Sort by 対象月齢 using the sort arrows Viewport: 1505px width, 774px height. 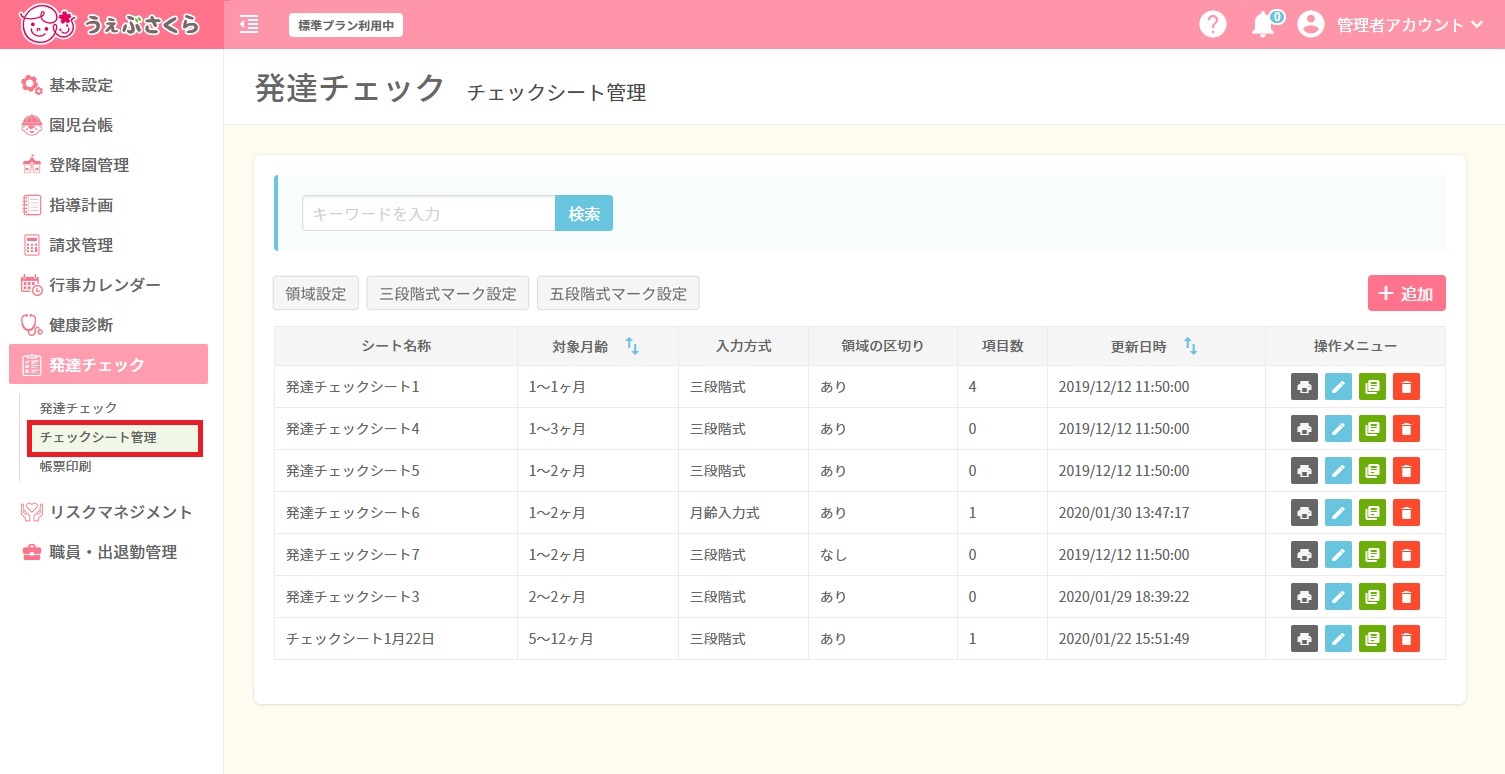click(x=632, y=345)
